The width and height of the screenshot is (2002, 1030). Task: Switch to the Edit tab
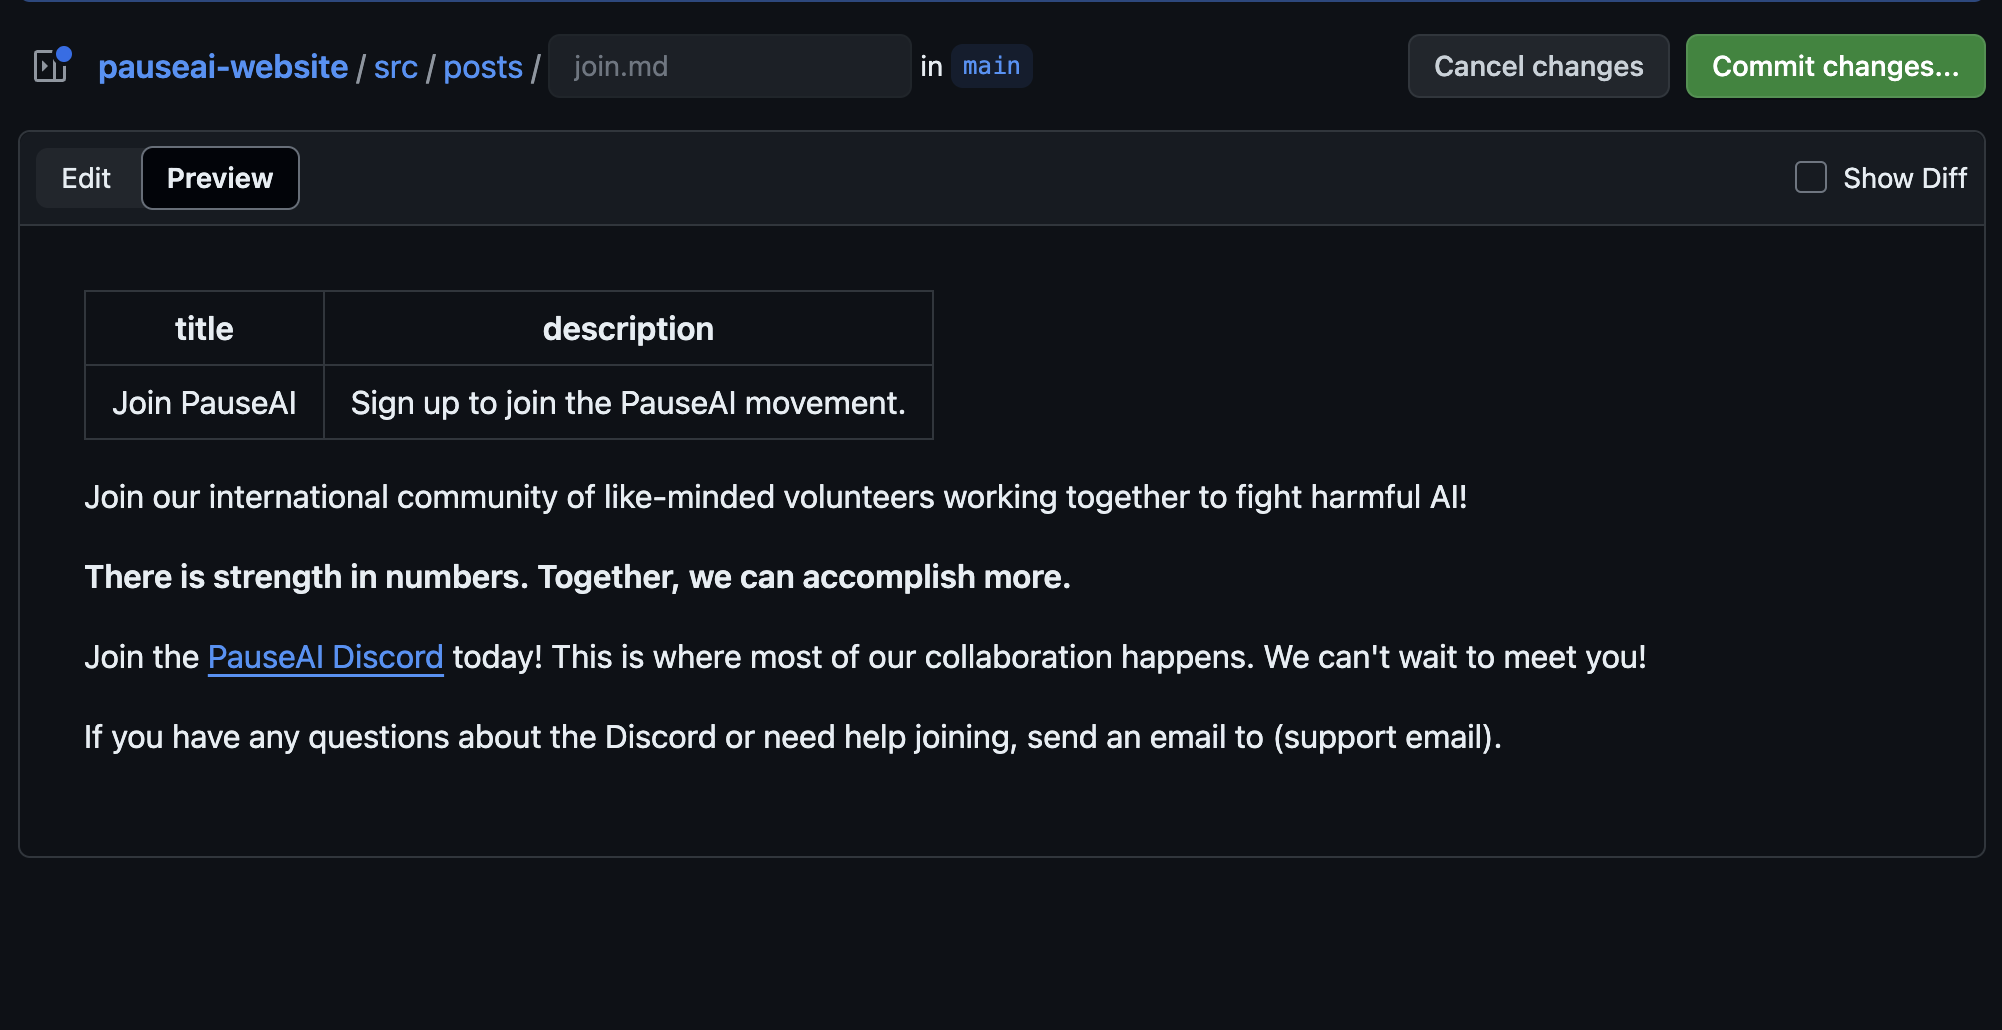(86, 178)
